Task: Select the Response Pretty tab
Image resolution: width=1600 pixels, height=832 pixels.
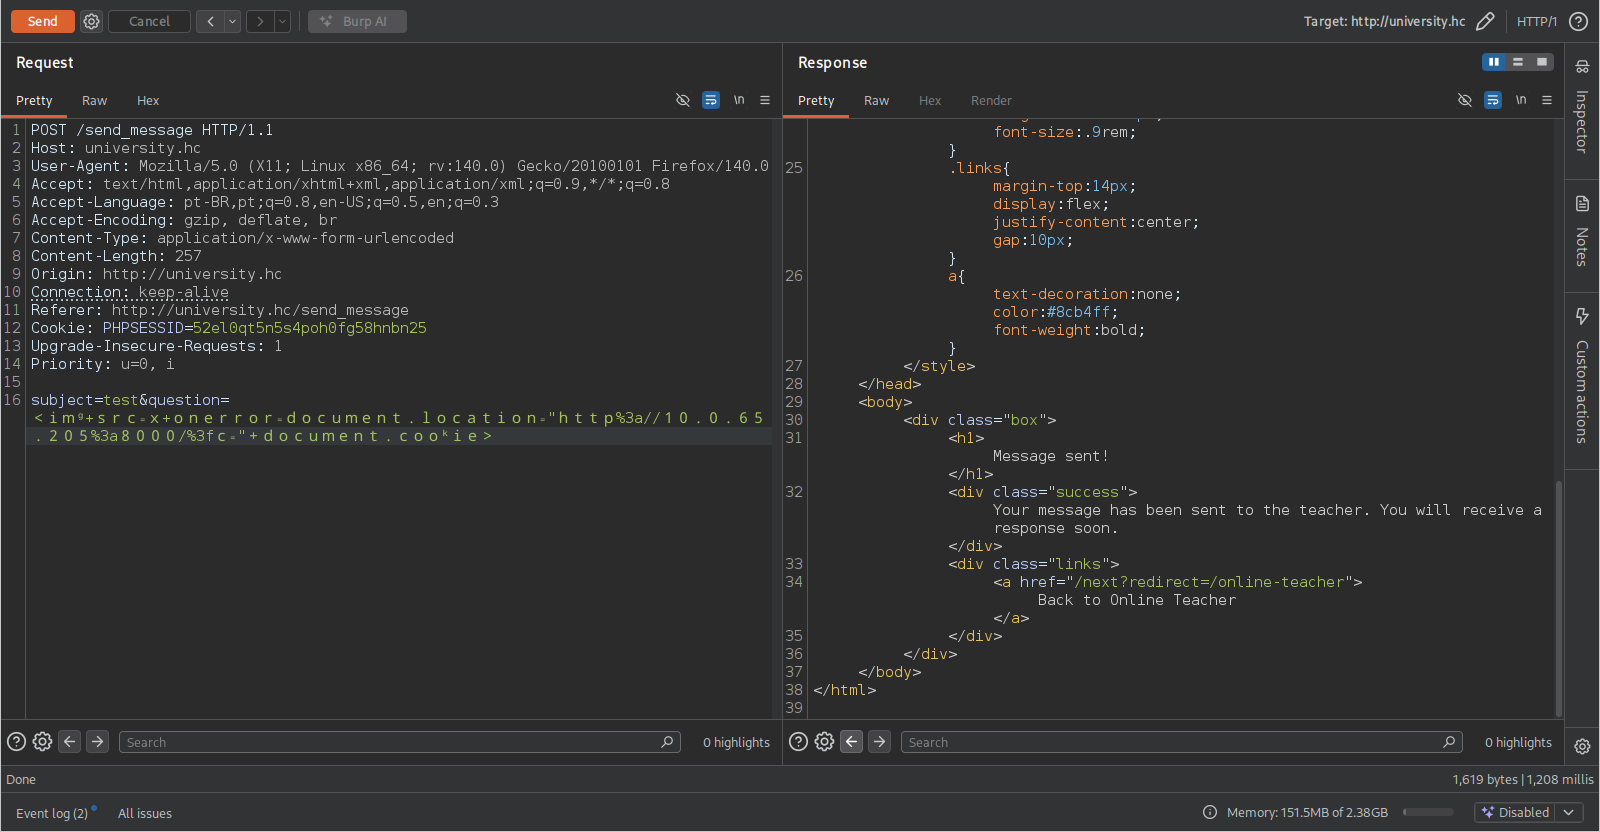Action: point(816,100)
